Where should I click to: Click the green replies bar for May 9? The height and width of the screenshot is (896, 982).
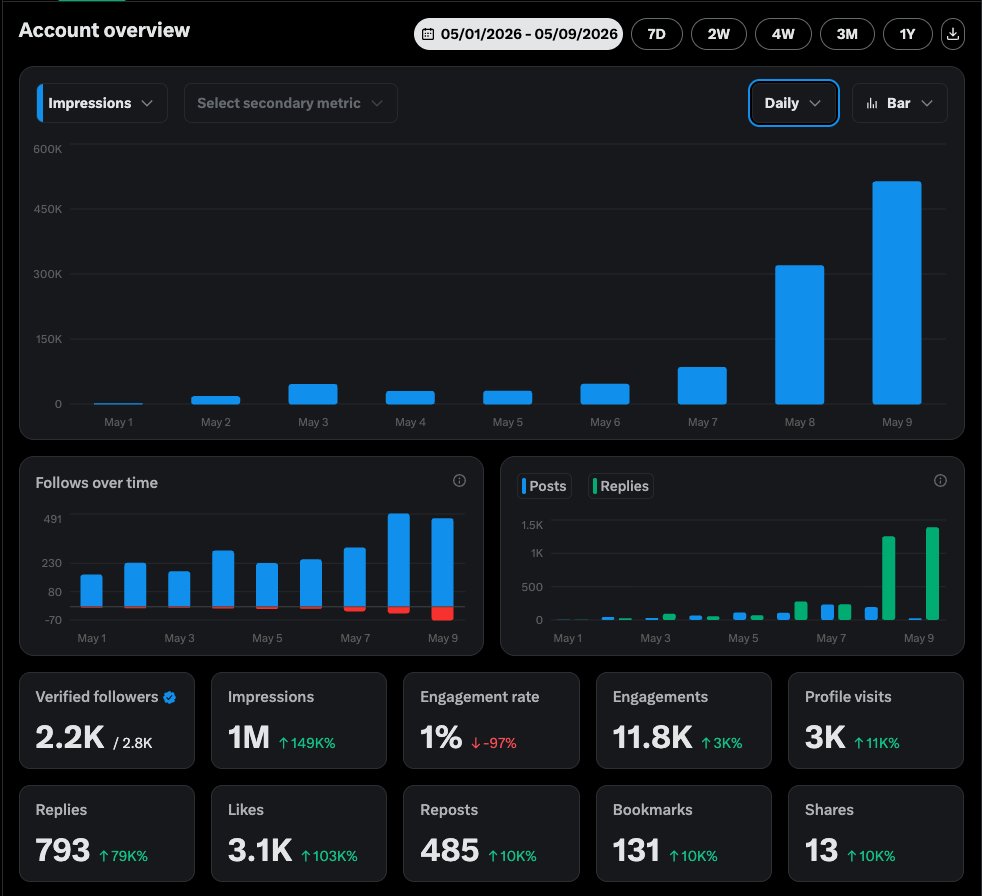[932, 574]
